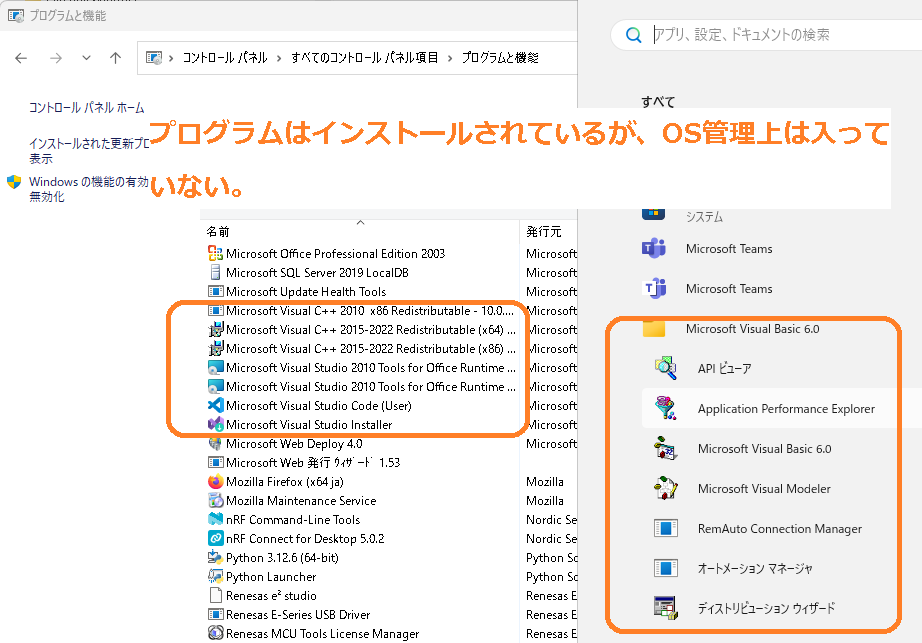Launch Microsoft Visual Basic 6.0 app icon
The image size is (922, 643).
(666, 448)
